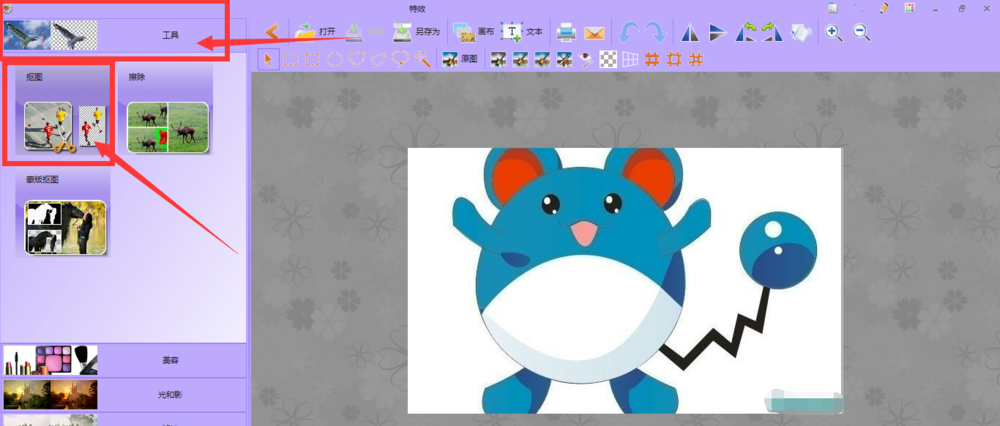This screenshot has width=1000, height=426.
Task: Click 原图 to show original image
Action: tap(459, 59)
